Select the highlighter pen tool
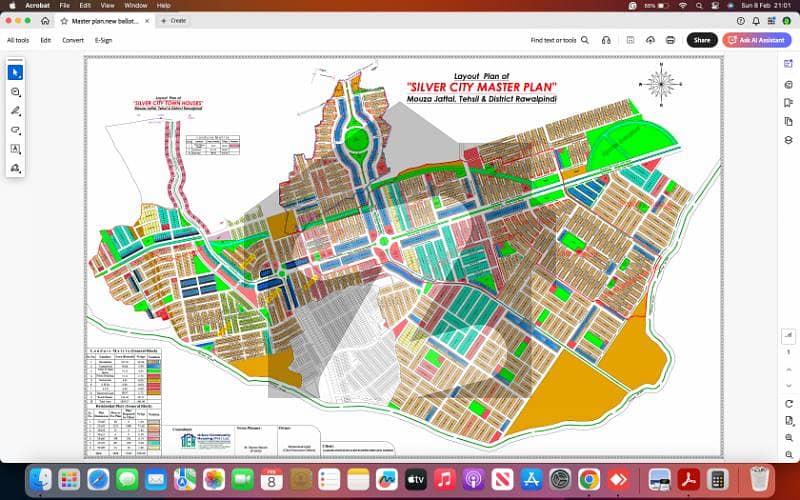800x500 pixels. pos(16,111)
